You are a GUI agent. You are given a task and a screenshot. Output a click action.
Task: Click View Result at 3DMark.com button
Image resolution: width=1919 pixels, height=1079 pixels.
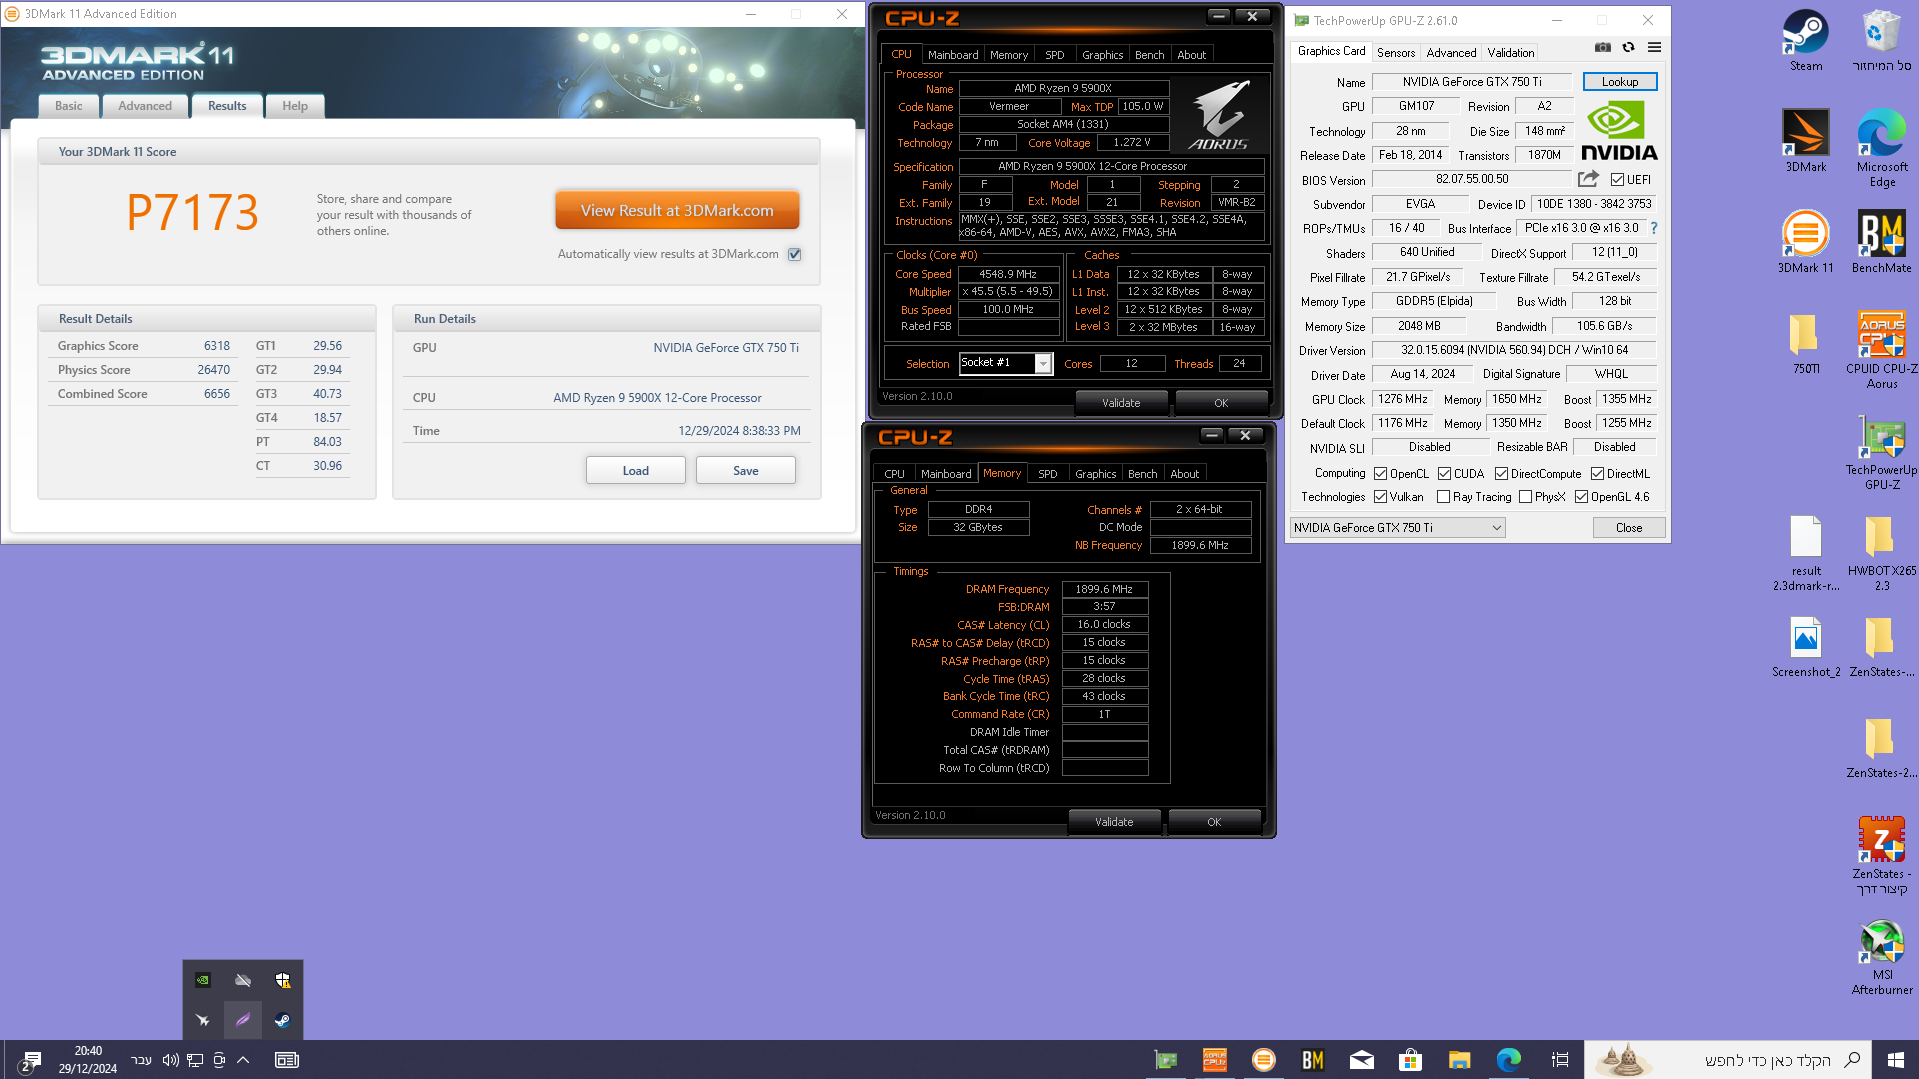click(677, 211)
